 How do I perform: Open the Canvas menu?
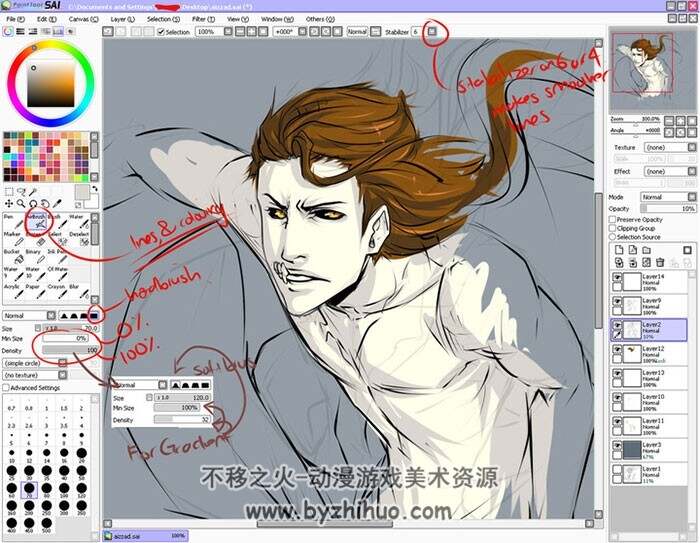click(x=83, y=19)
